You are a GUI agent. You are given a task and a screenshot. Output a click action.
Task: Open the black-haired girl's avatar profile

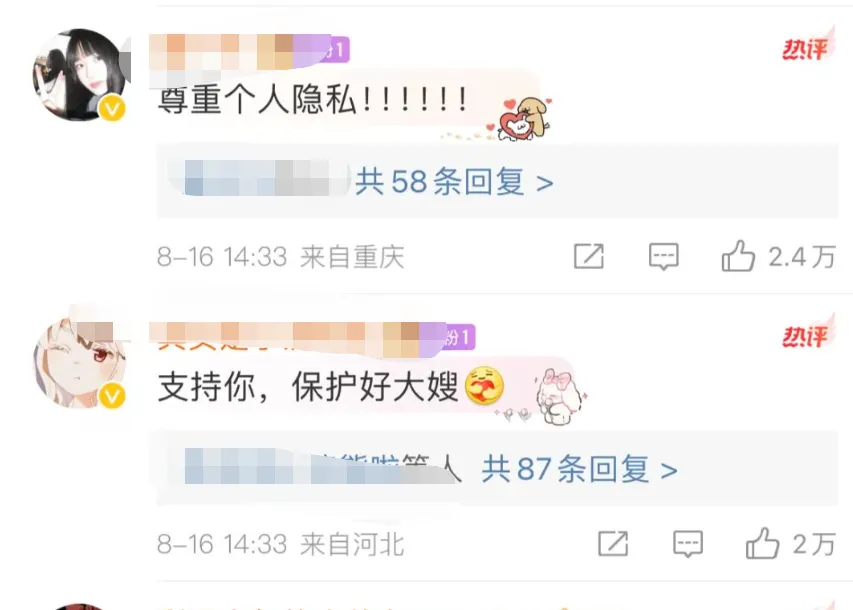[x=79, y=75]
